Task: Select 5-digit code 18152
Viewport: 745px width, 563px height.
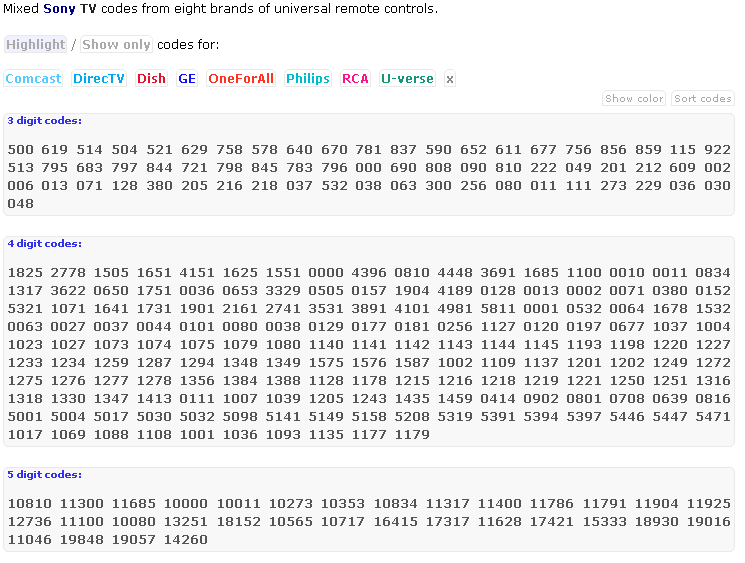Action: coord(239,522)
